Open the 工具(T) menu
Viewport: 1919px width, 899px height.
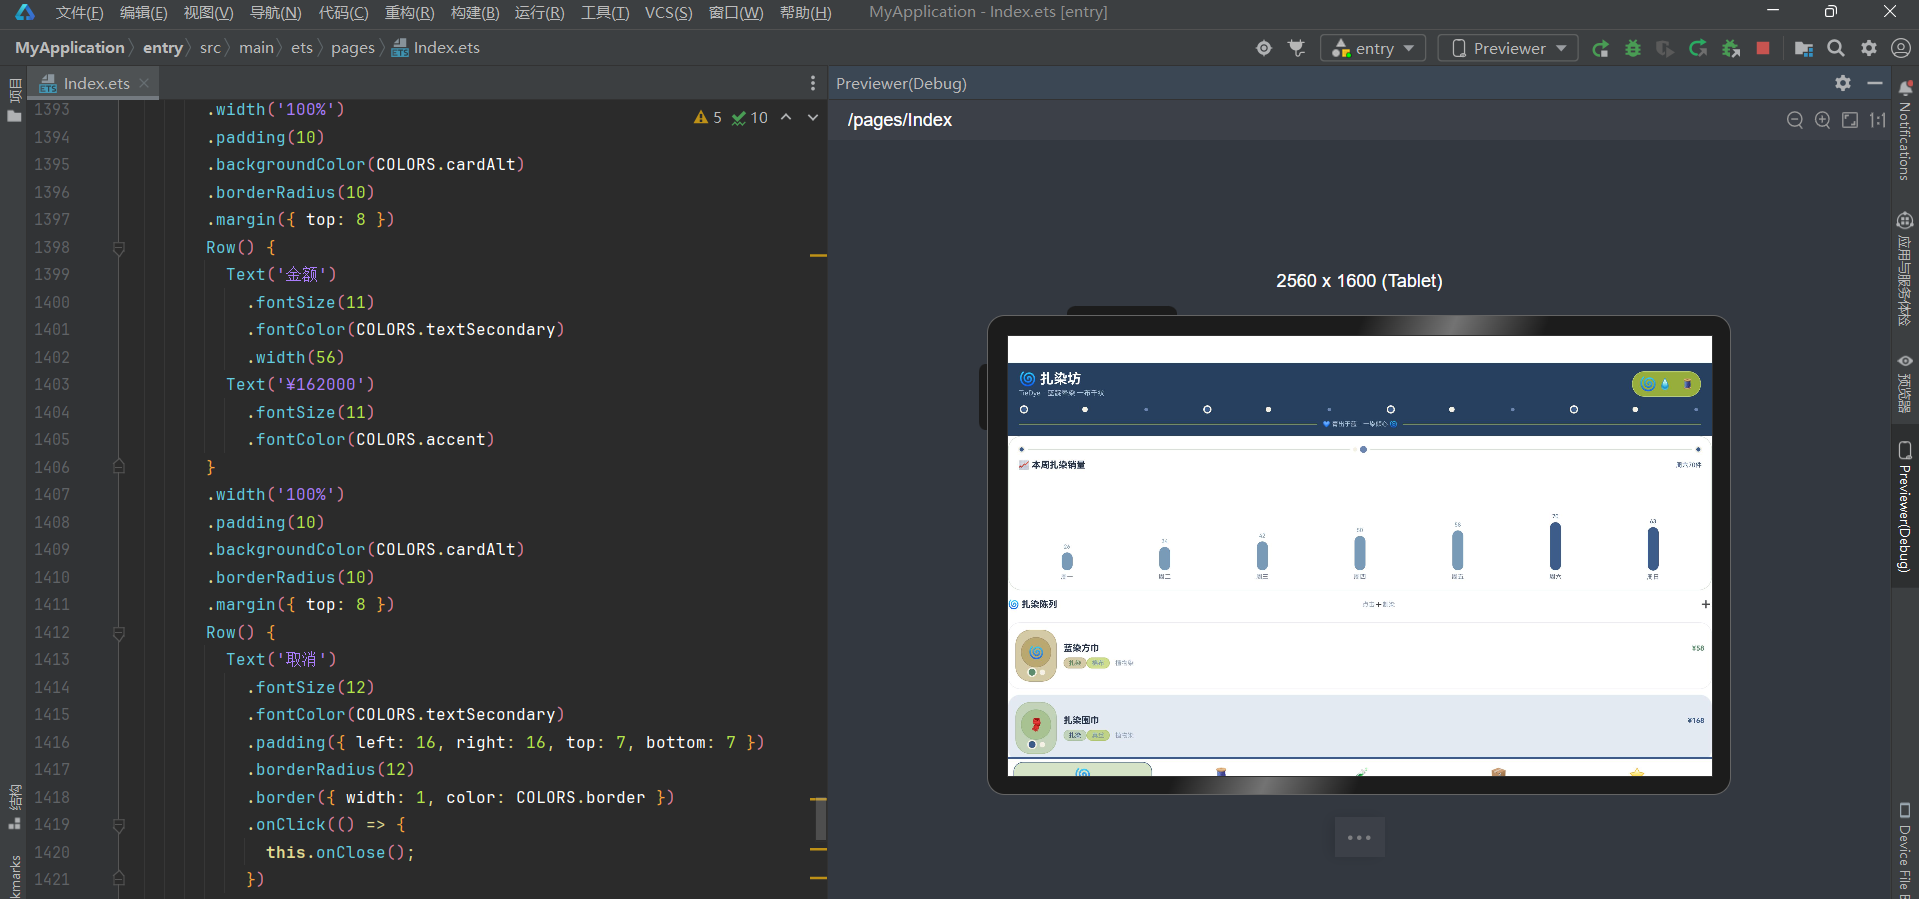tap(605, 12)
